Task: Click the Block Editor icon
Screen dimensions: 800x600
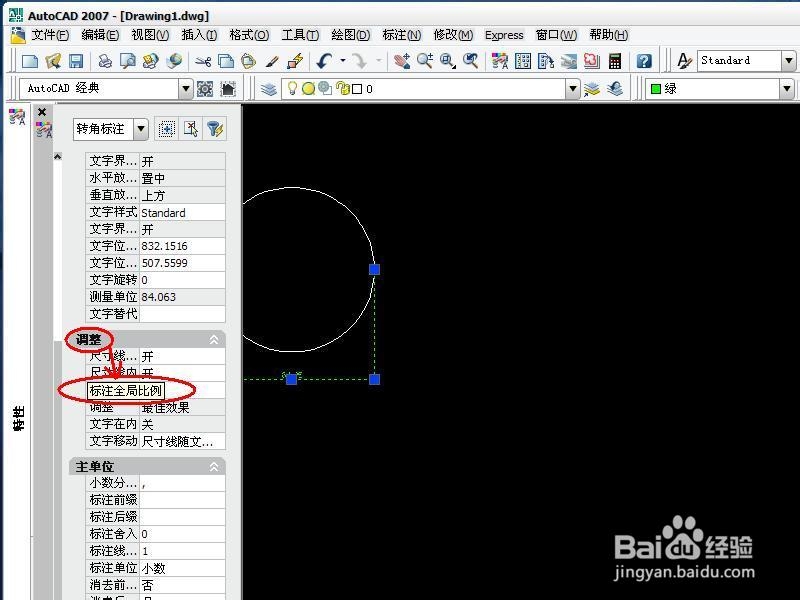Action: pyautogui.click(x=295, y=61)
